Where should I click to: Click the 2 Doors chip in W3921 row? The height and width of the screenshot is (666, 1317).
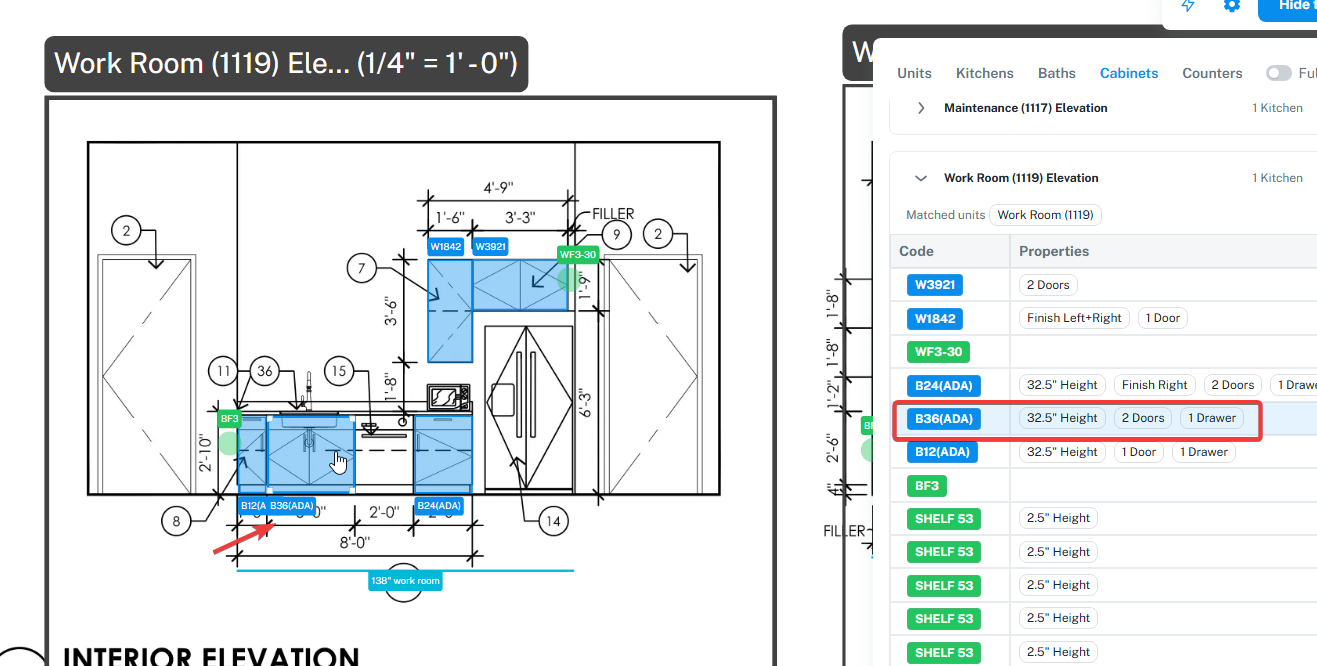tap(1048, 285)
